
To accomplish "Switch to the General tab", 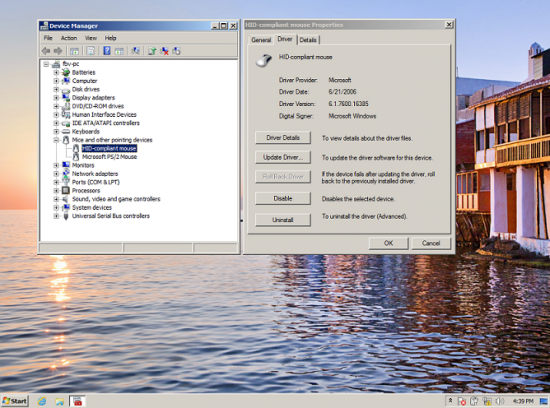I will [x=261, y=40].
